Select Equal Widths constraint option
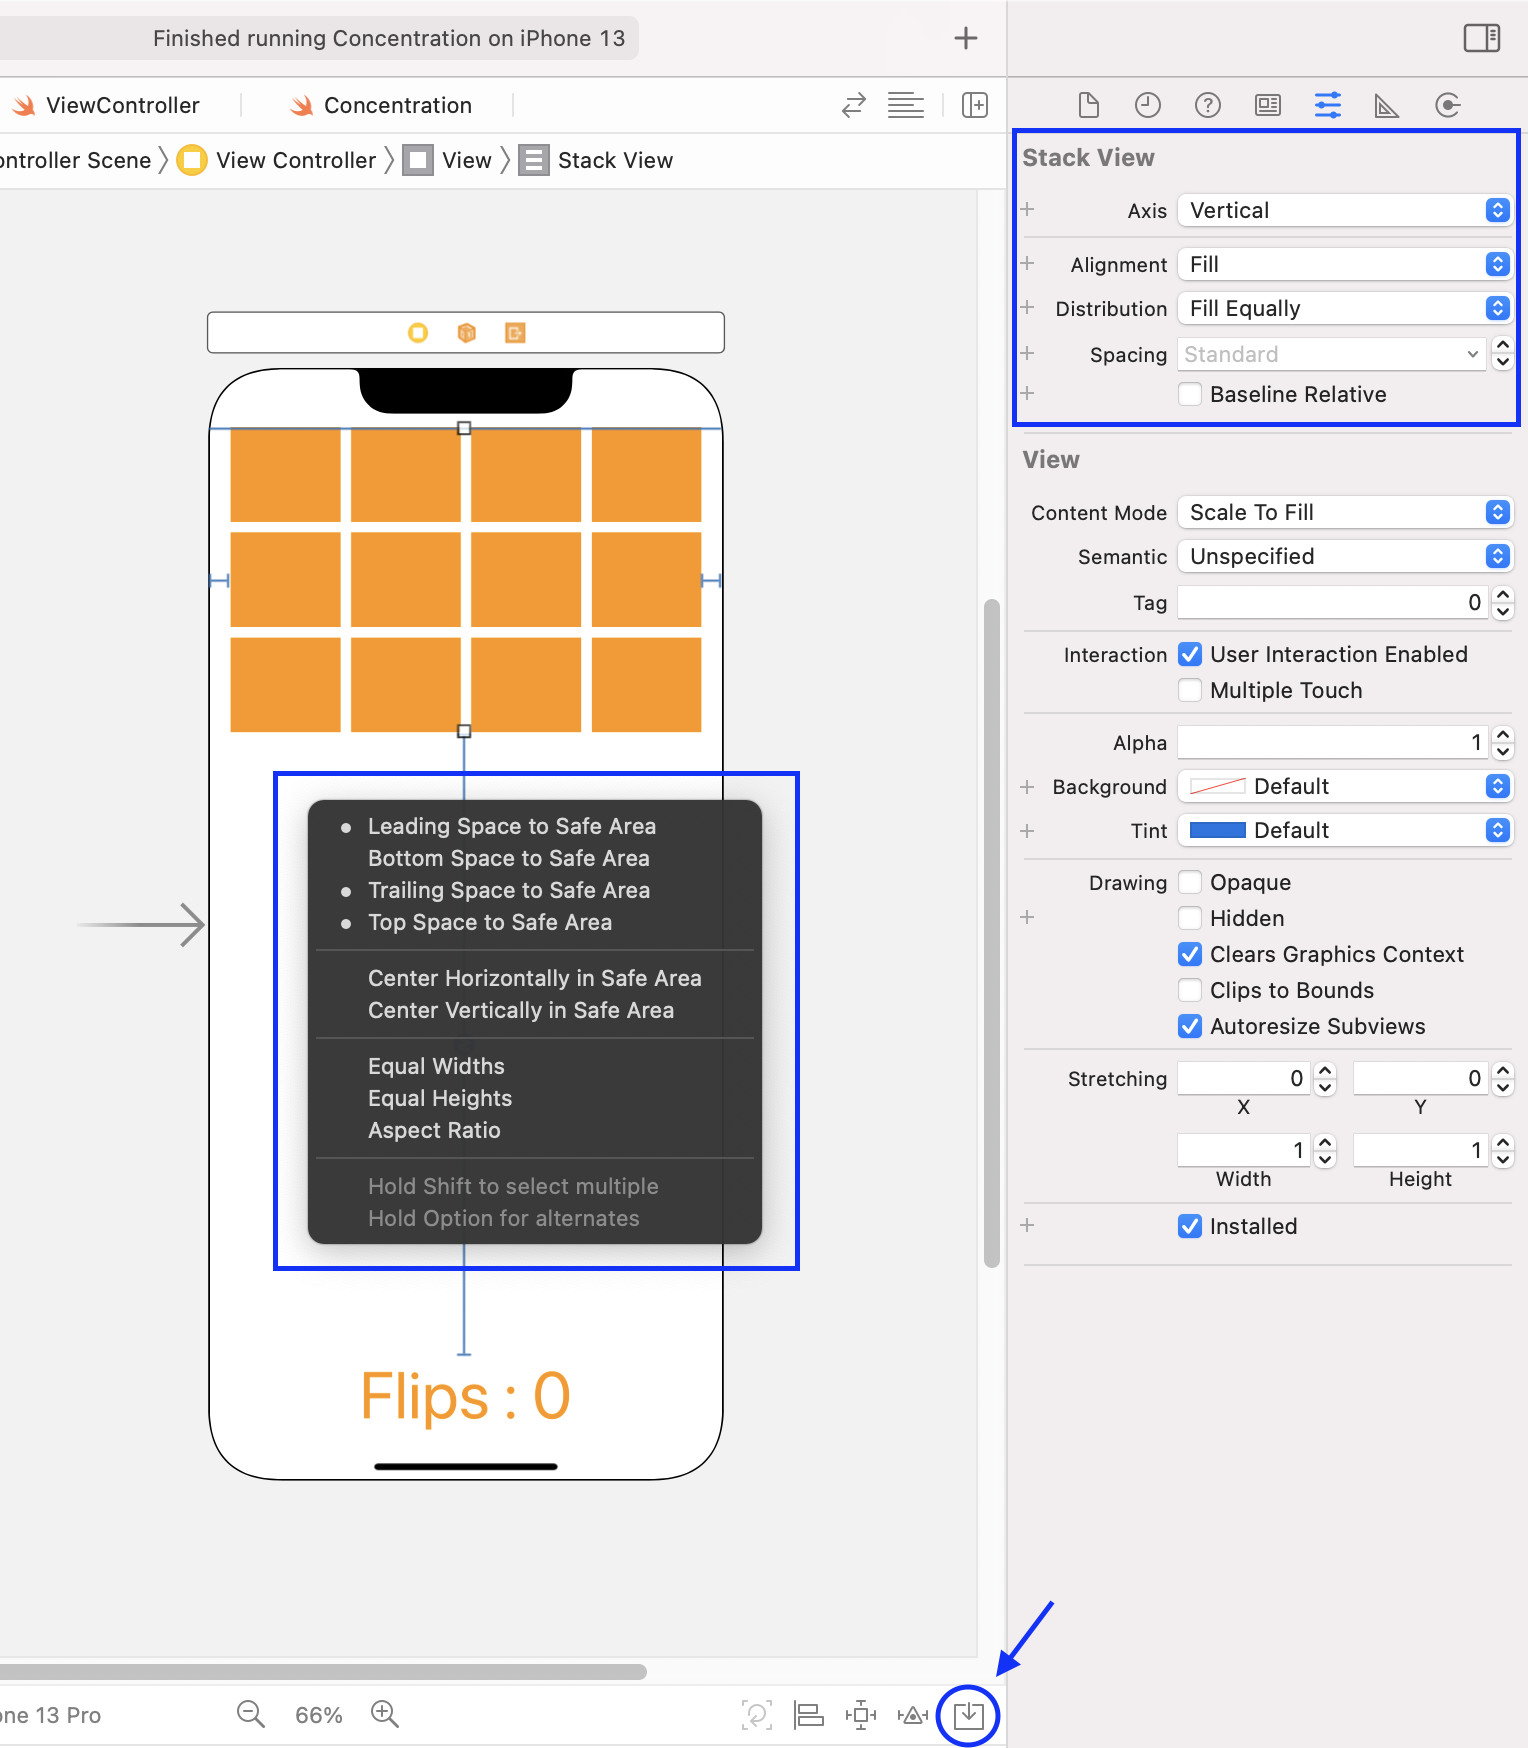 436,1066
